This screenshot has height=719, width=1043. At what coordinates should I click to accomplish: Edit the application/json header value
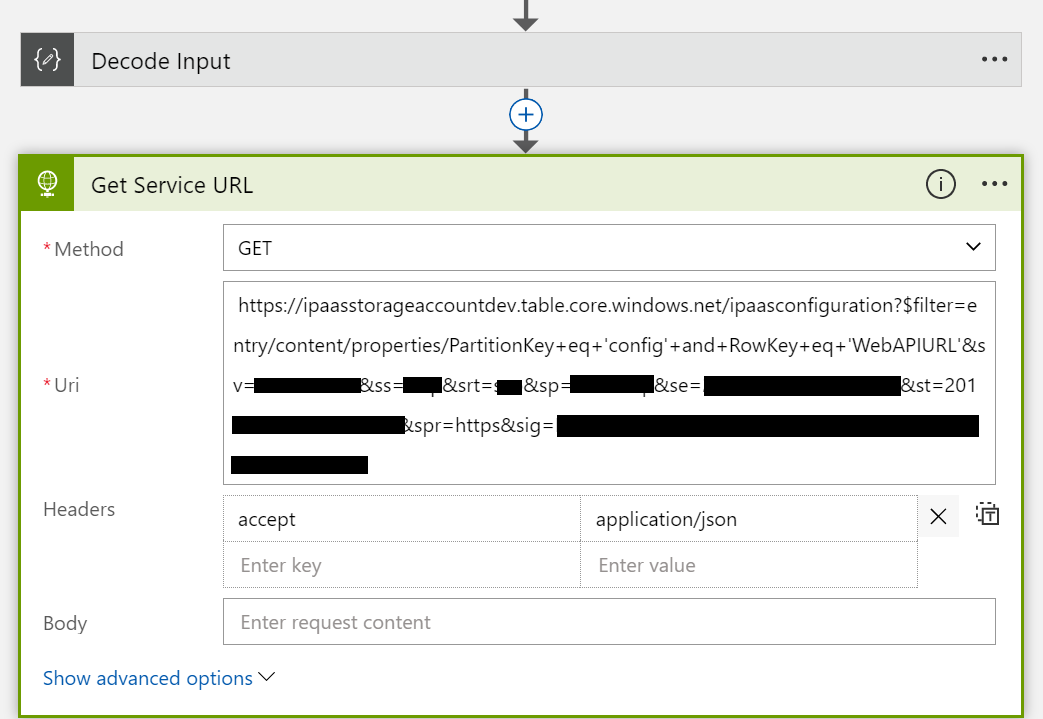coord(748,519)
